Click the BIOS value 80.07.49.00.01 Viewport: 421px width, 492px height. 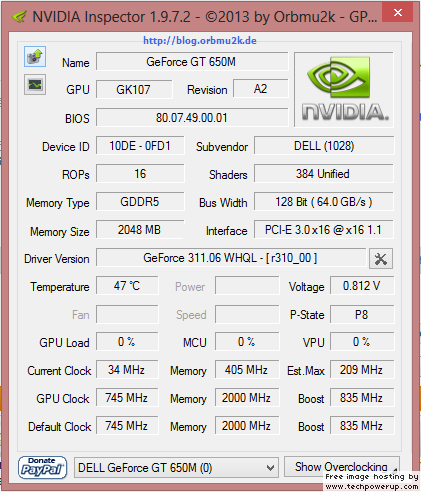192,118
